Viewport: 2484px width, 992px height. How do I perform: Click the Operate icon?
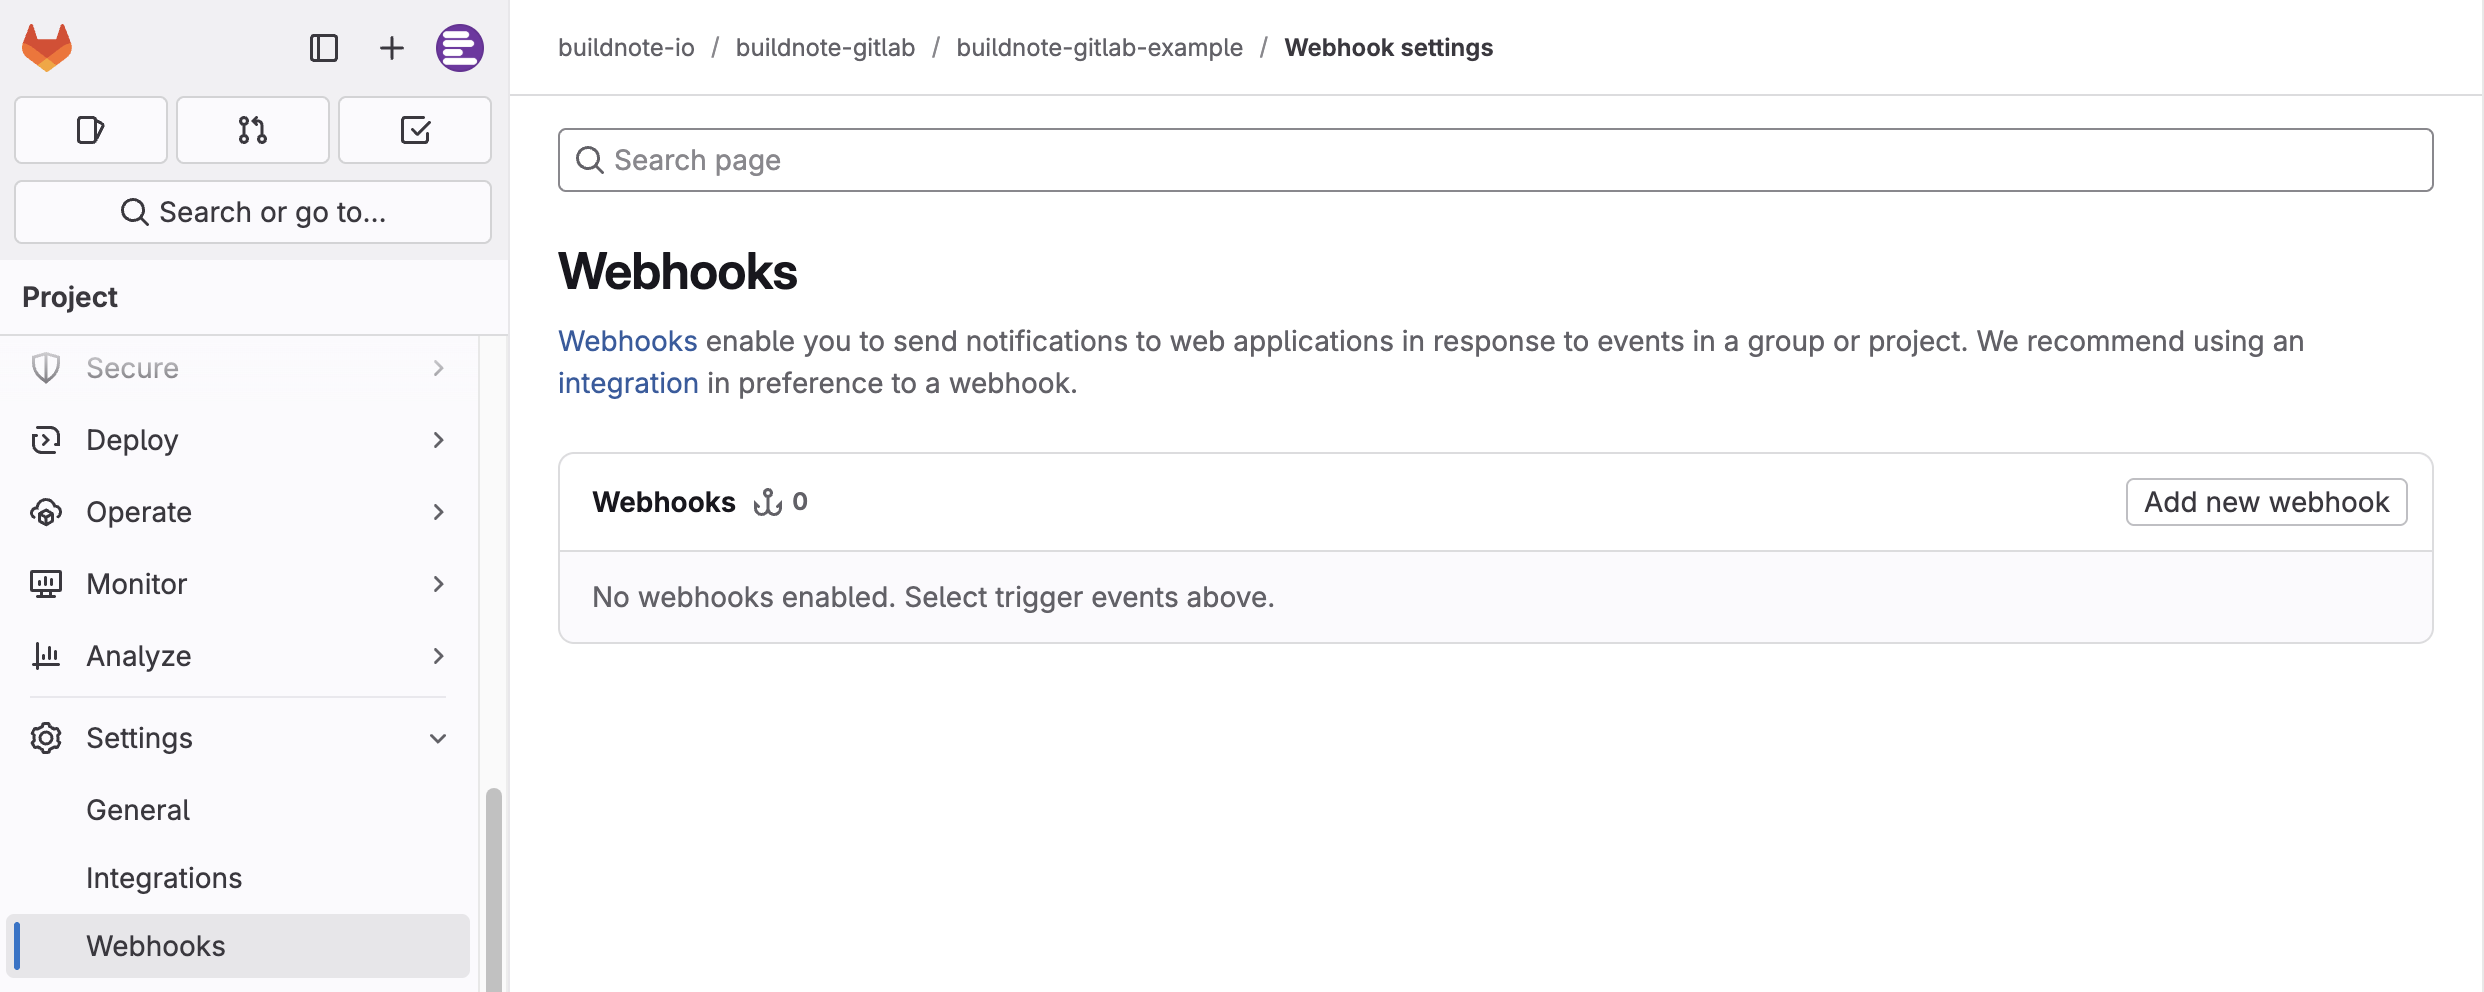(x=46, y=512)
